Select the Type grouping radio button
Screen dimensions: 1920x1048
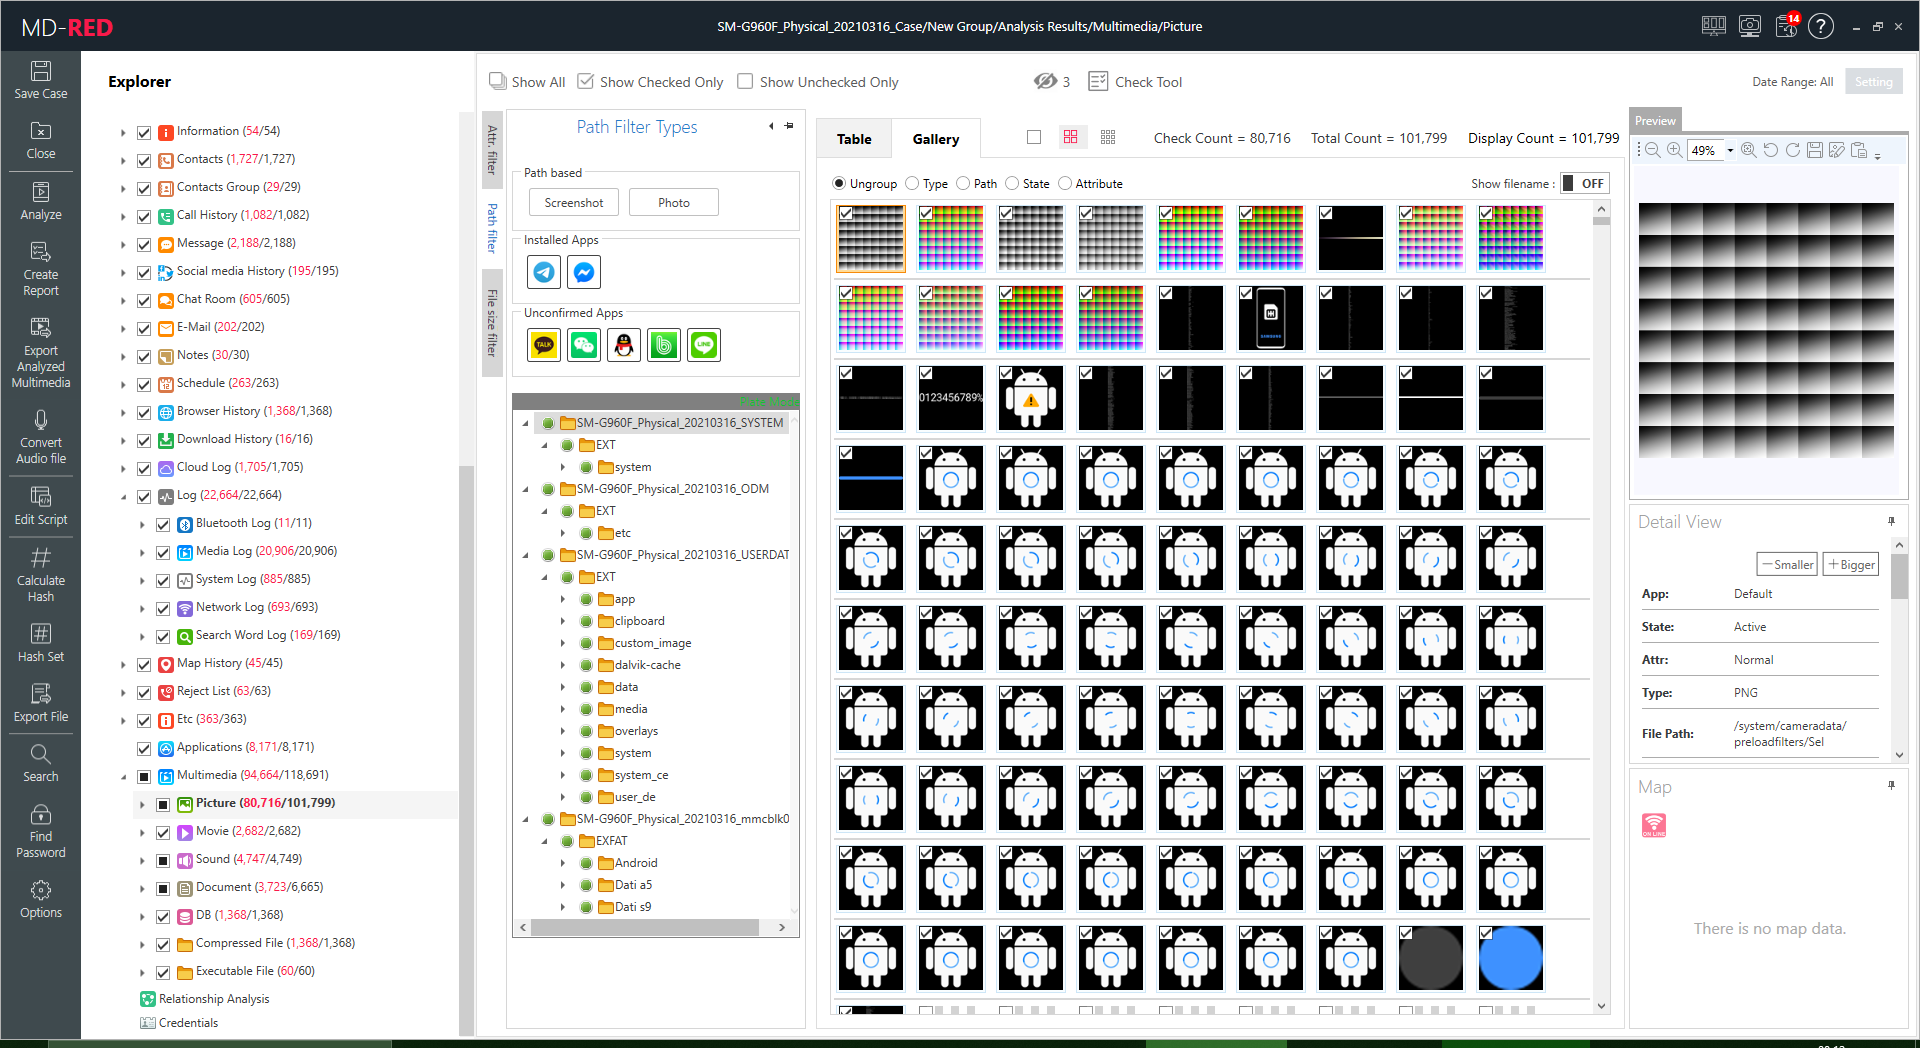tap(912, 184)
